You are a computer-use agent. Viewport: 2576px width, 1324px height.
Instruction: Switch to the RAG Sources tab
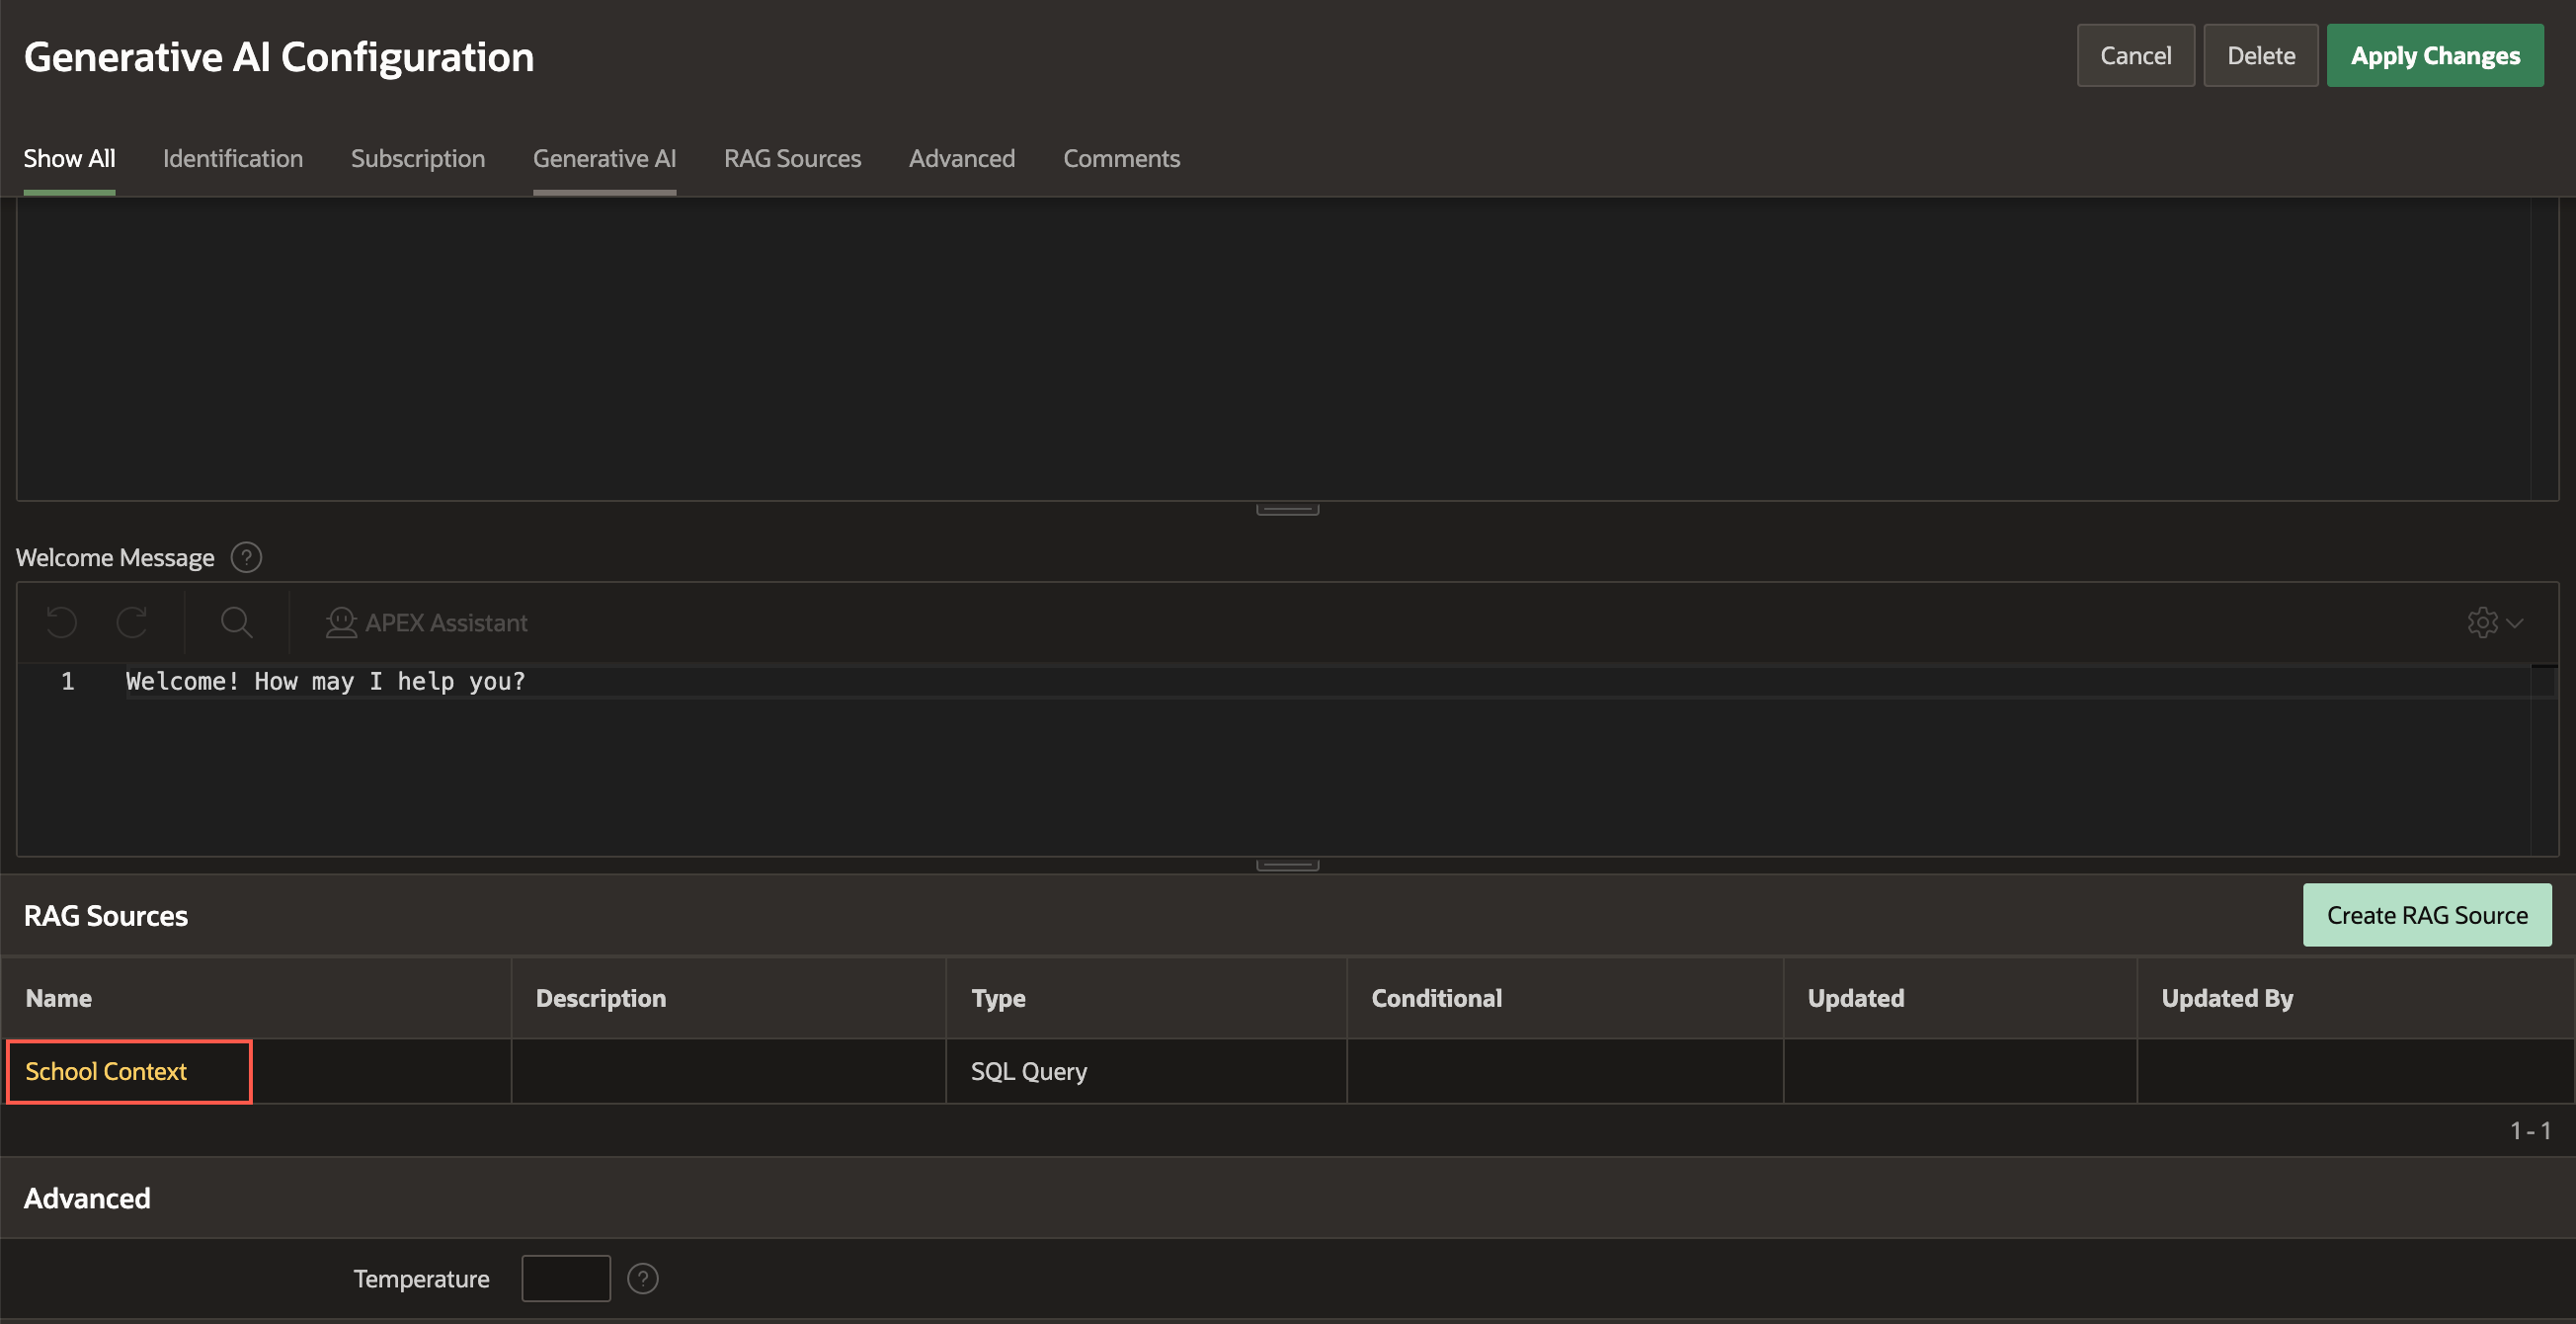click(793, 158)
